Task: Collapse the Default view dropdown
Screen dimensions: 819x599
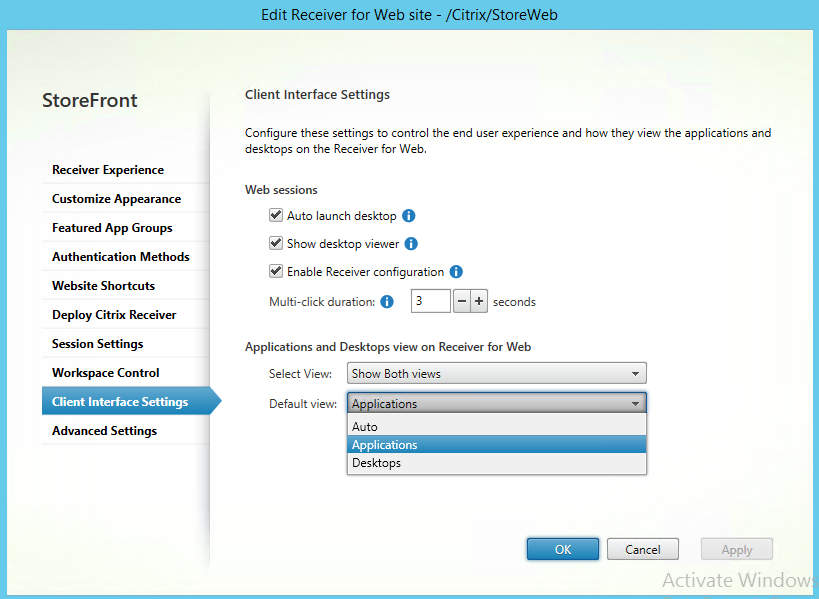Action: coord(497,403)
